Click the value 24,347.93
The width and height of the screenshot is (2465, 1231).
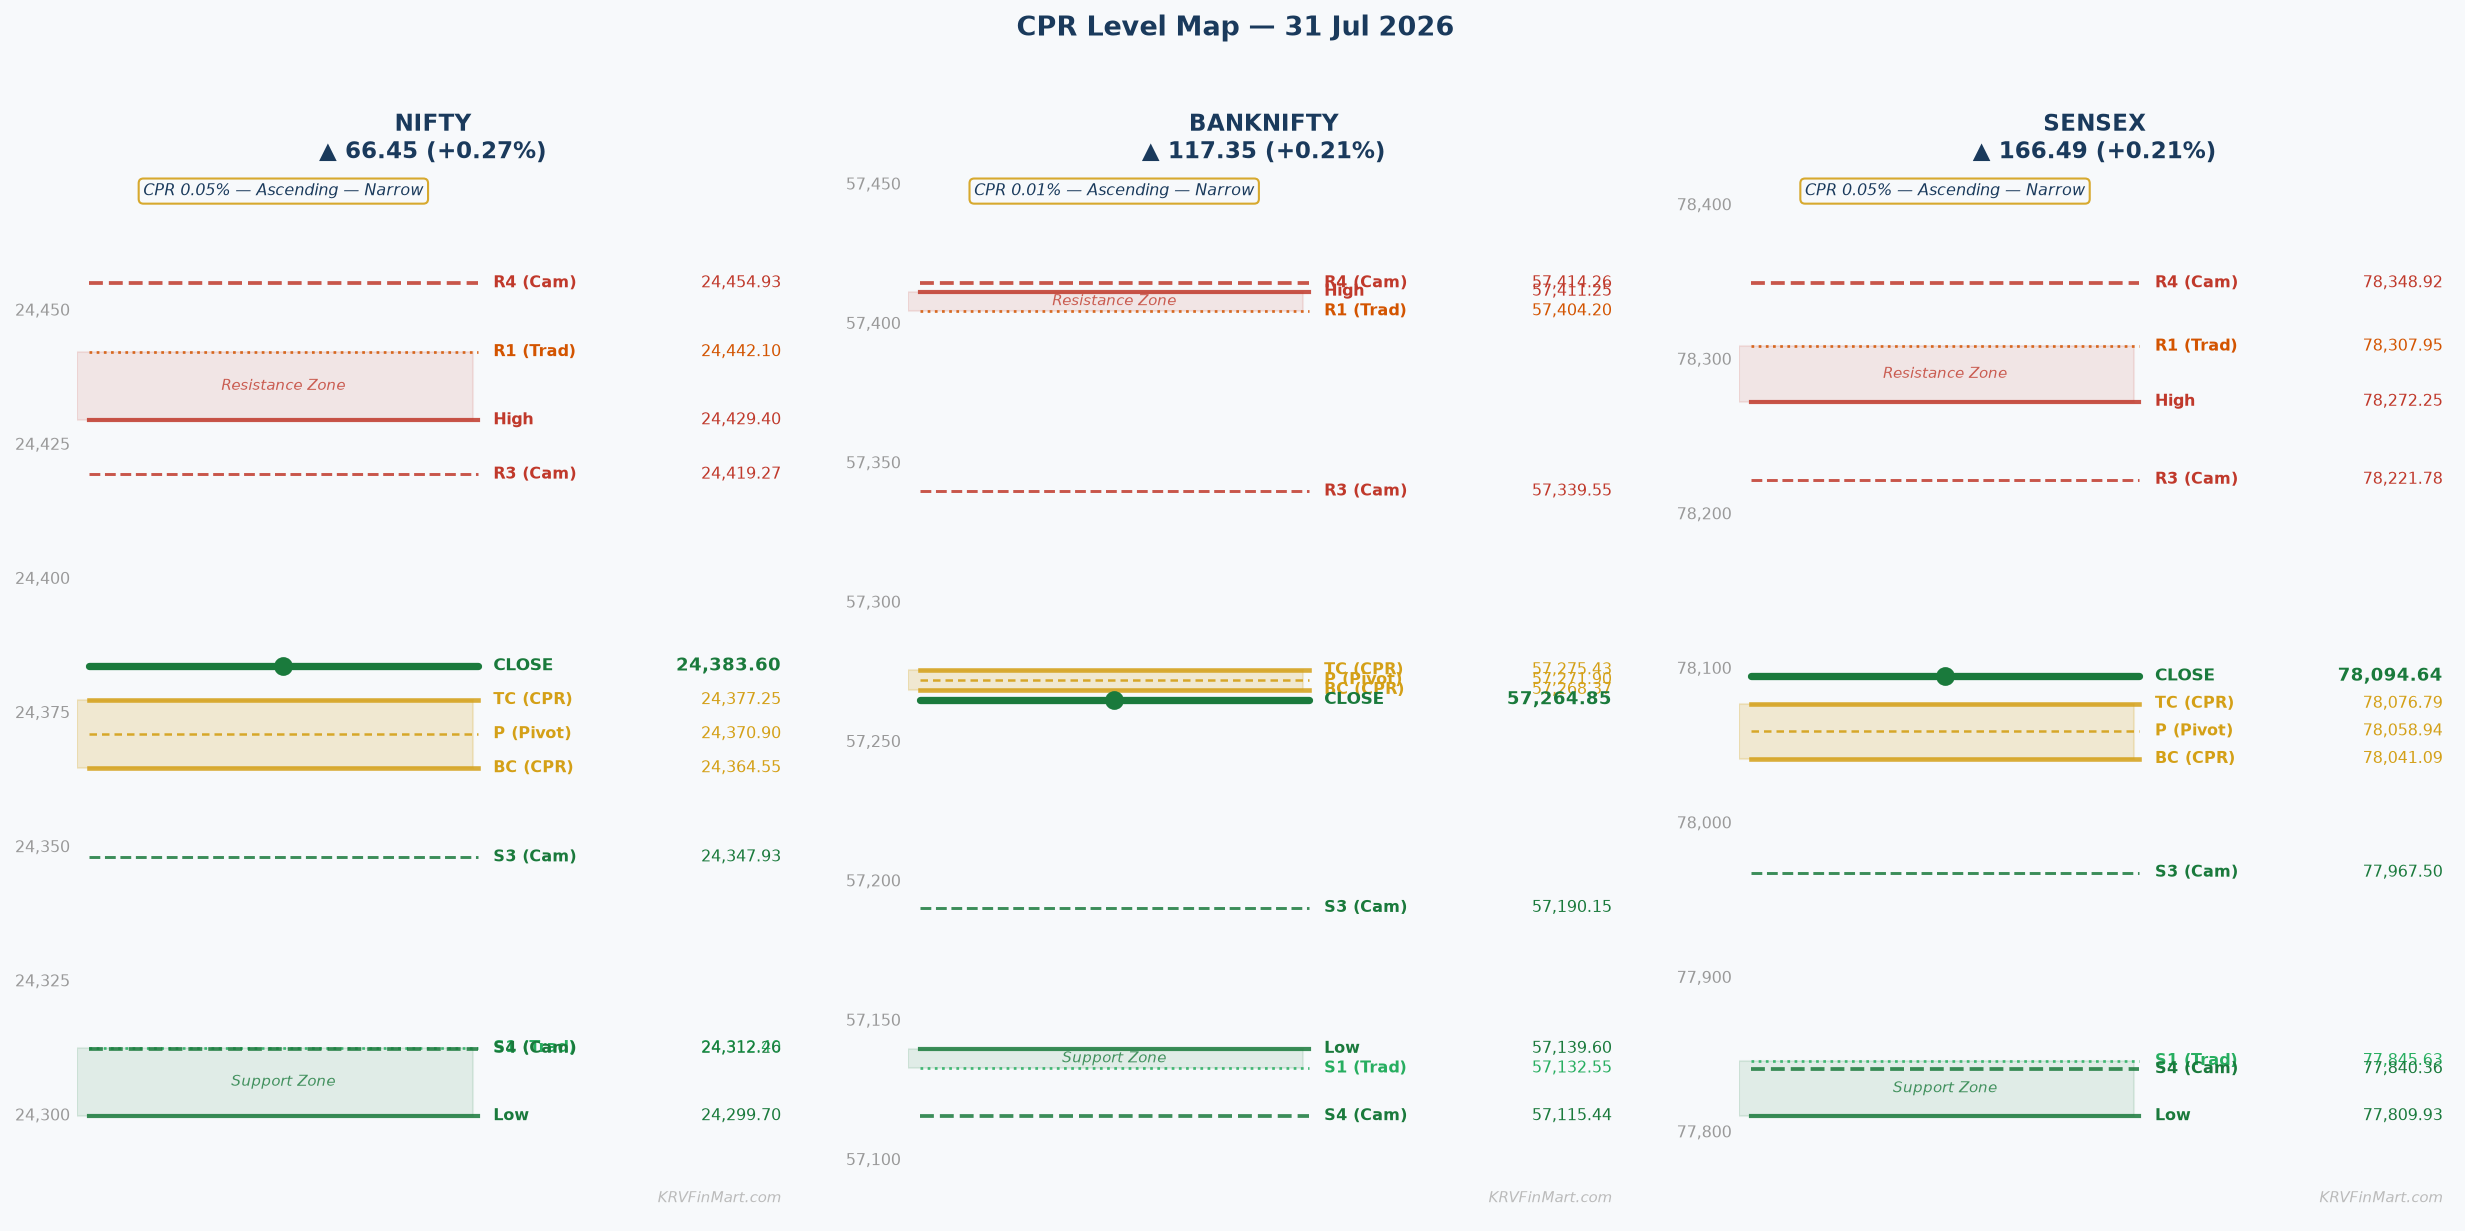click(740, 856)
